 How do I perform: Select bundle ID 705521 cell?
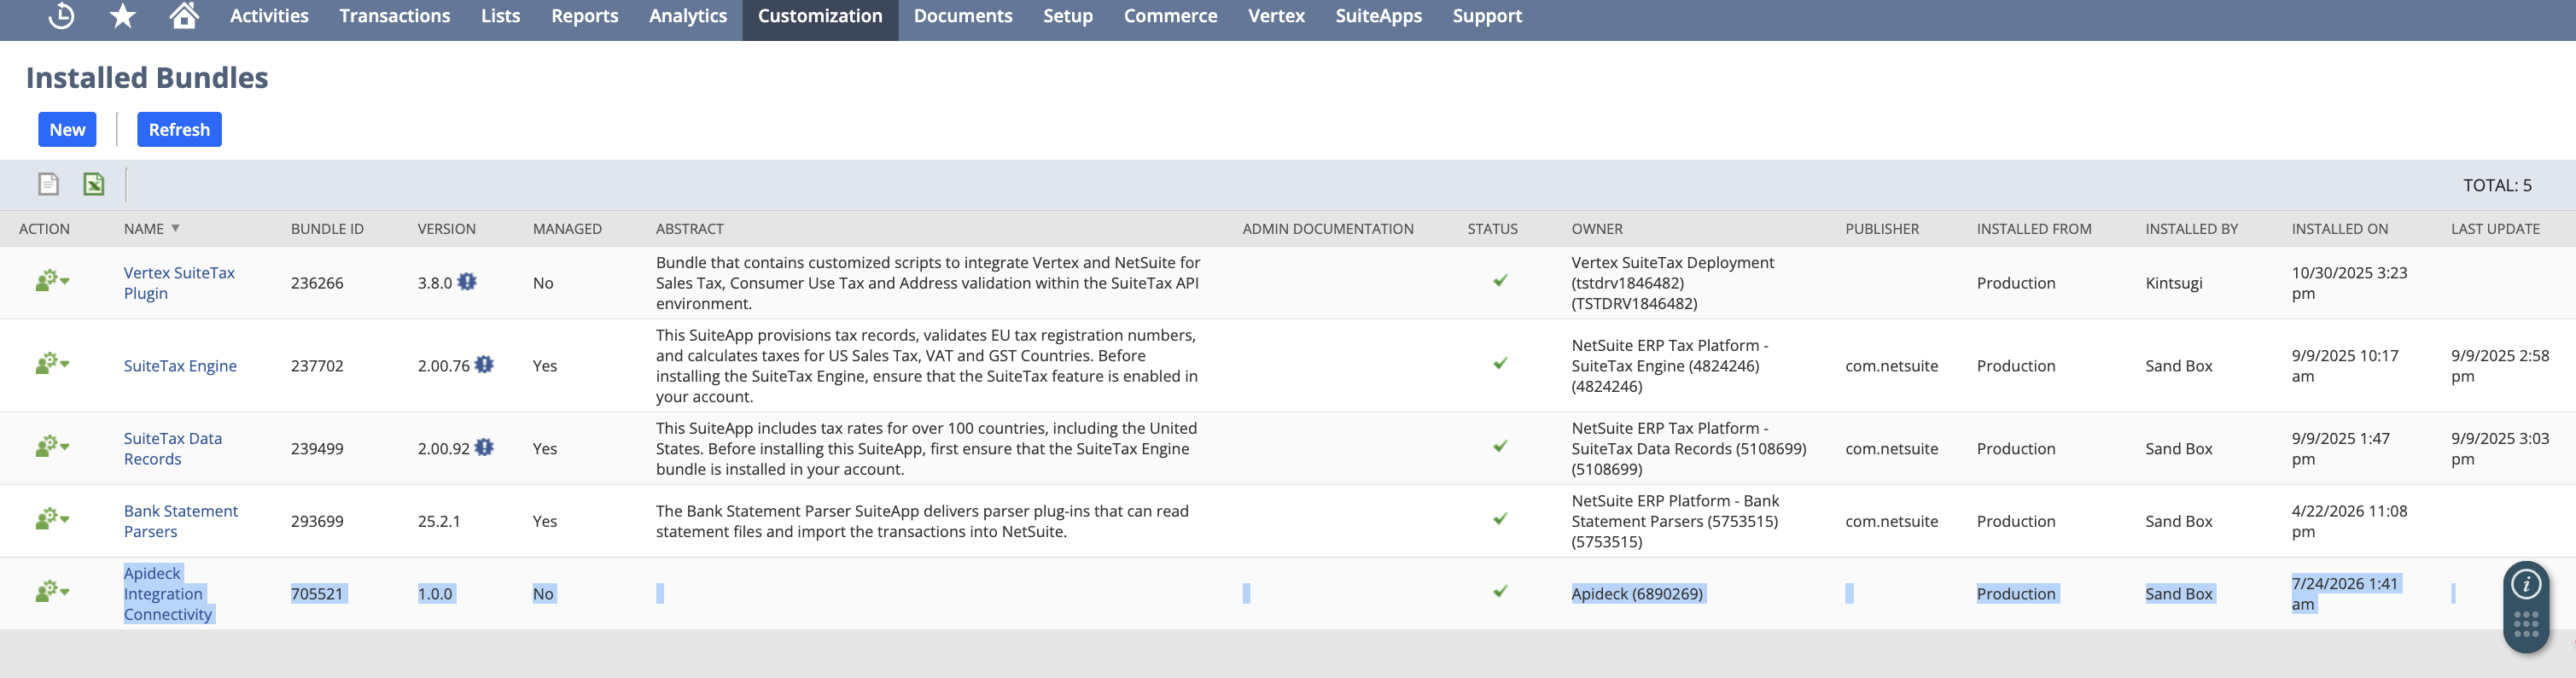click(317, 594)
